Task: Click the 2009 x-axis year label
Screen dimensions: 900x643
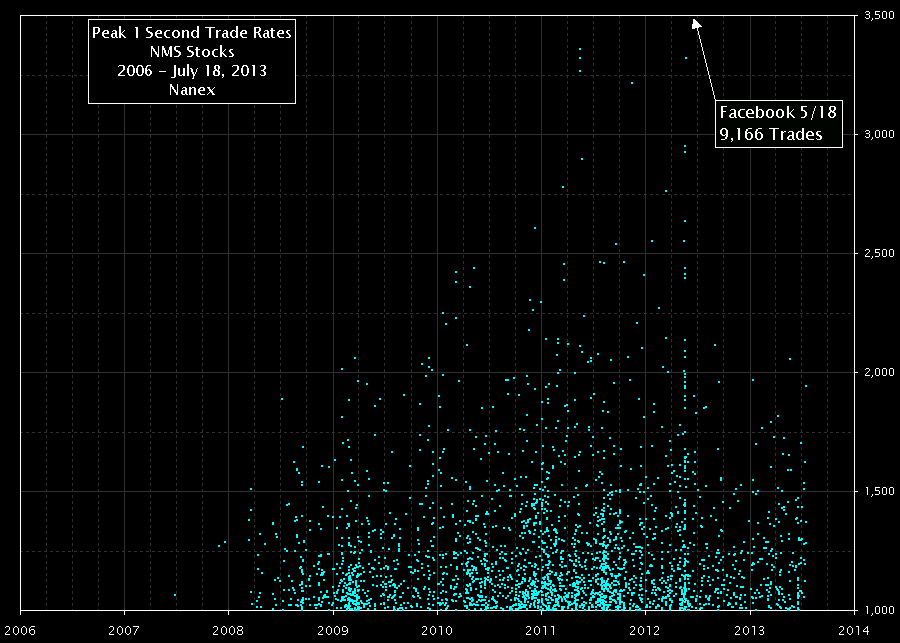Action: click(x=333, y=630)
